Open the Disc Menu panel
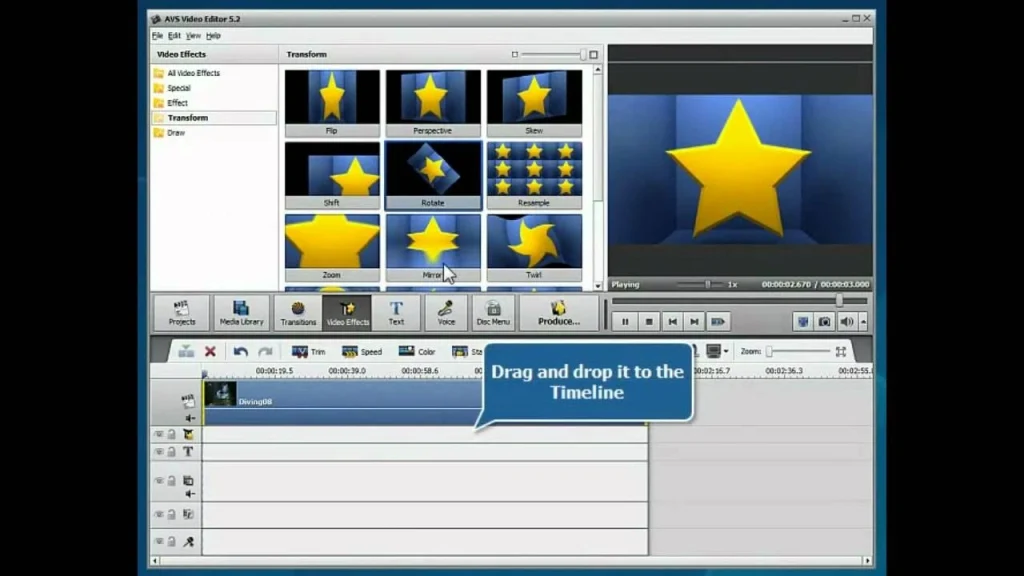1024x576 pixels. point(492,312)
